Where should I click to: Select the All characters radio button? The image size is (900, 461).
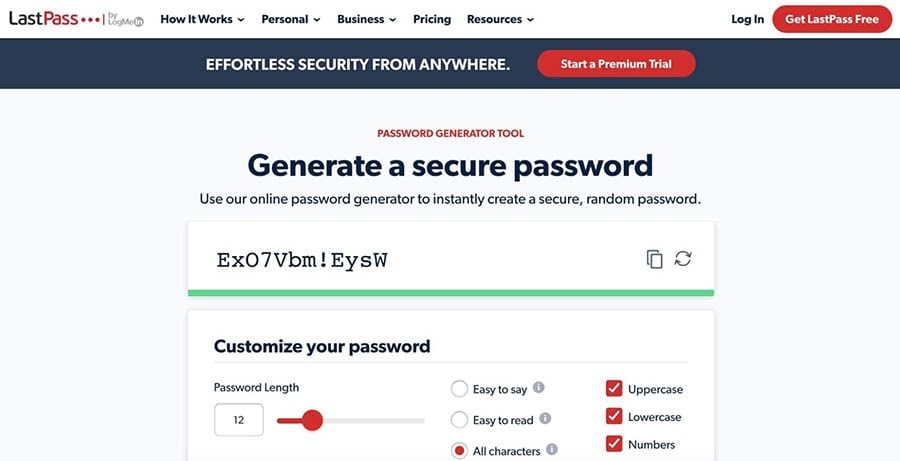pyautogui.click(x=460, y=451)
